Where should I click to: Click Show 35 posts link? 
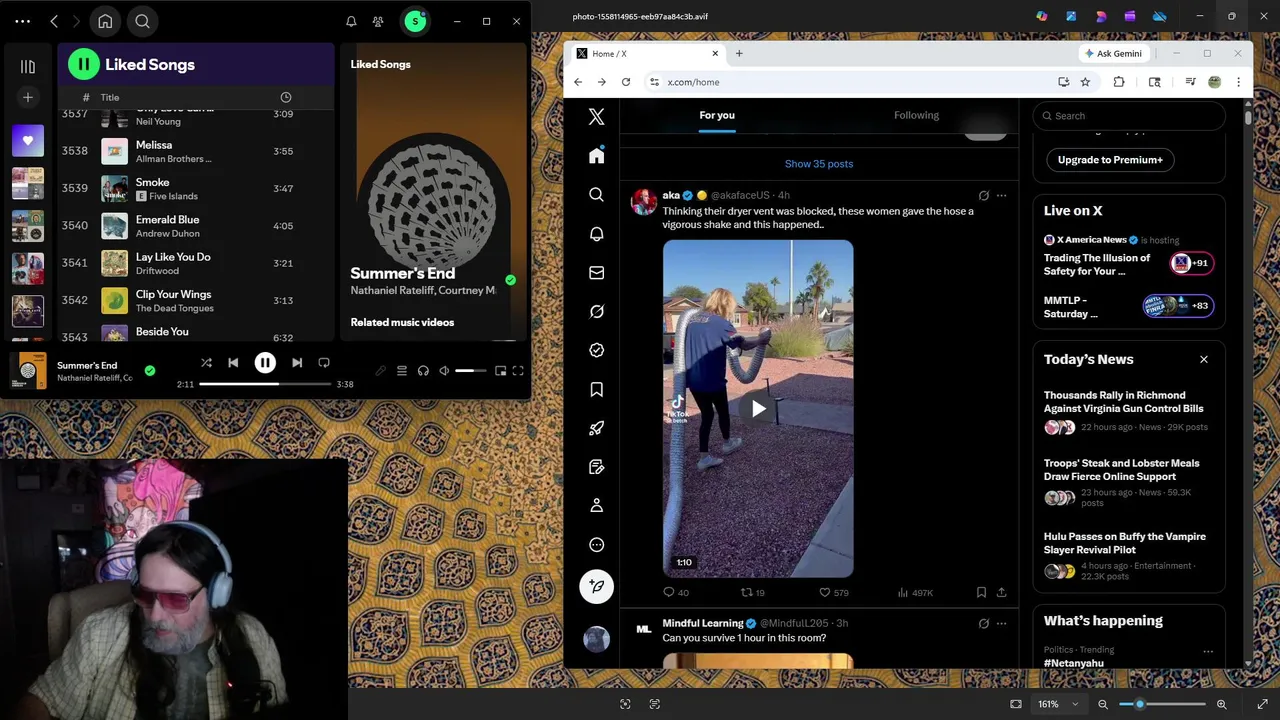(819, 164)
